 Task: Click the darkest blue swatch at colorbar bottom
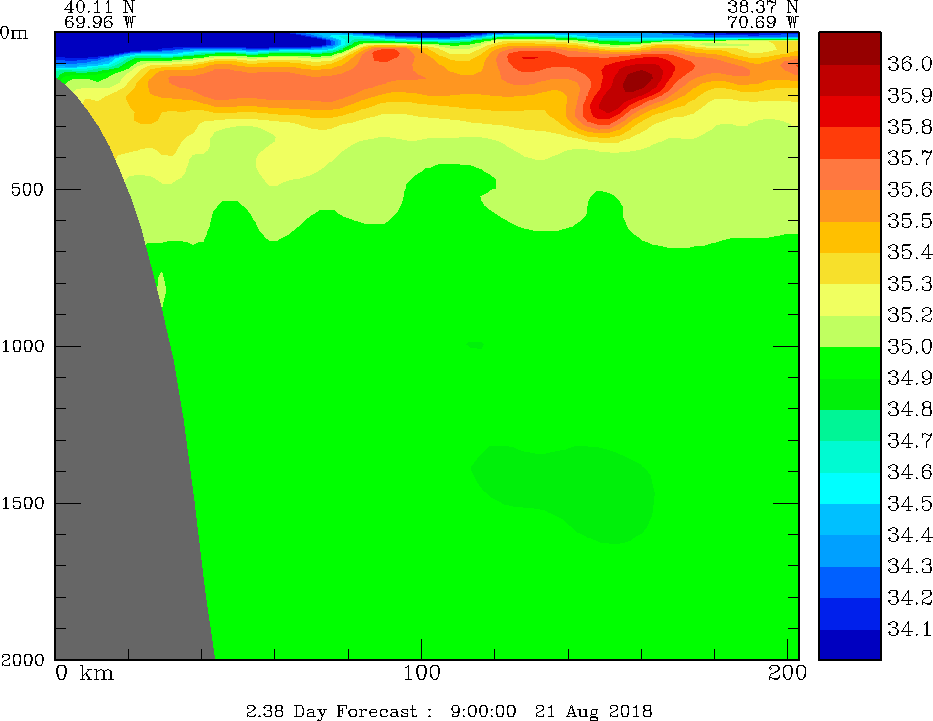(x=850, y=644)
